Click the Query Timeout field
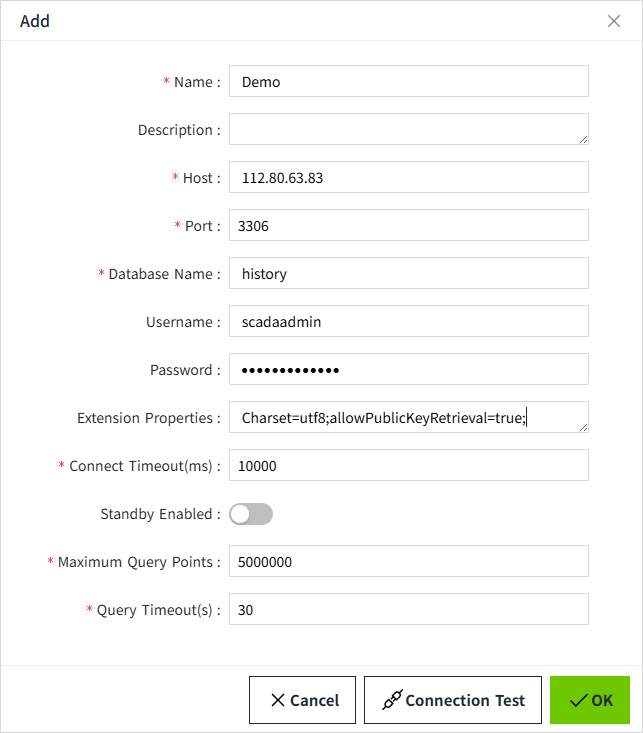The width and height of the screenshot is (643, 733). point(408,610)
